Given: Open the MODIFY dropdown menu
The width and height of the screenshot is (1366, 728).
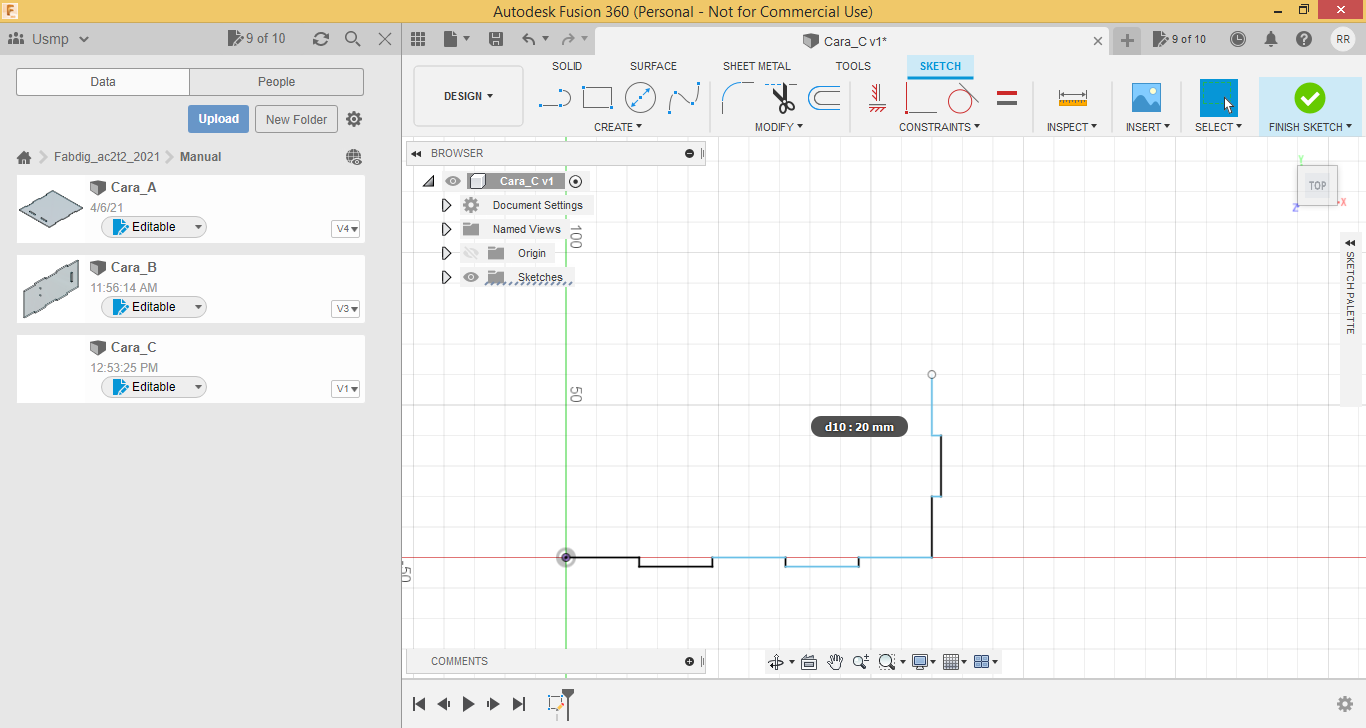Looking at the screenshot, I should click(x=779, y=127).
